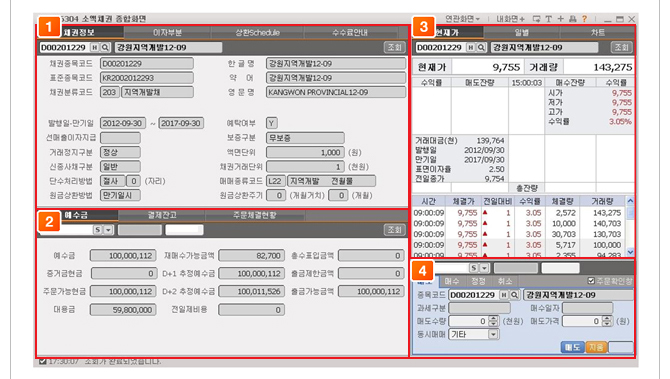
Task: Click the 체결량 cell 30,703
Action: [x=564, y=234]
